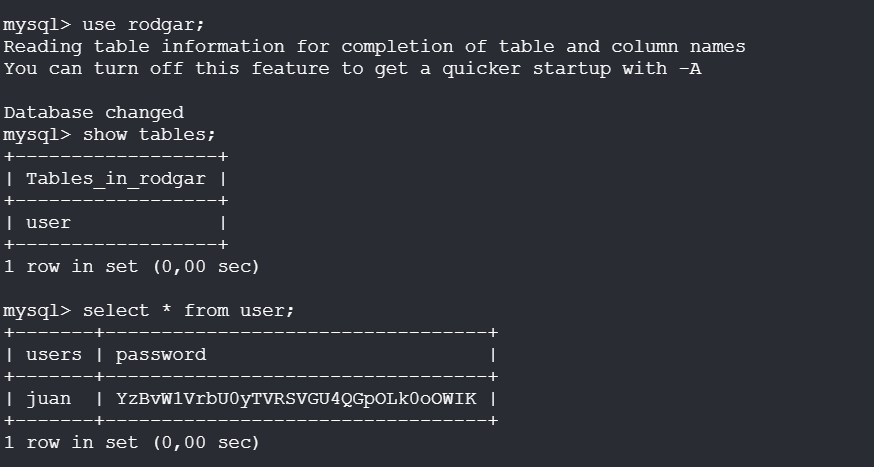Click the '1 row in set' below tables list
This screenshot has width=874, height=467.
tap(131, 266)
